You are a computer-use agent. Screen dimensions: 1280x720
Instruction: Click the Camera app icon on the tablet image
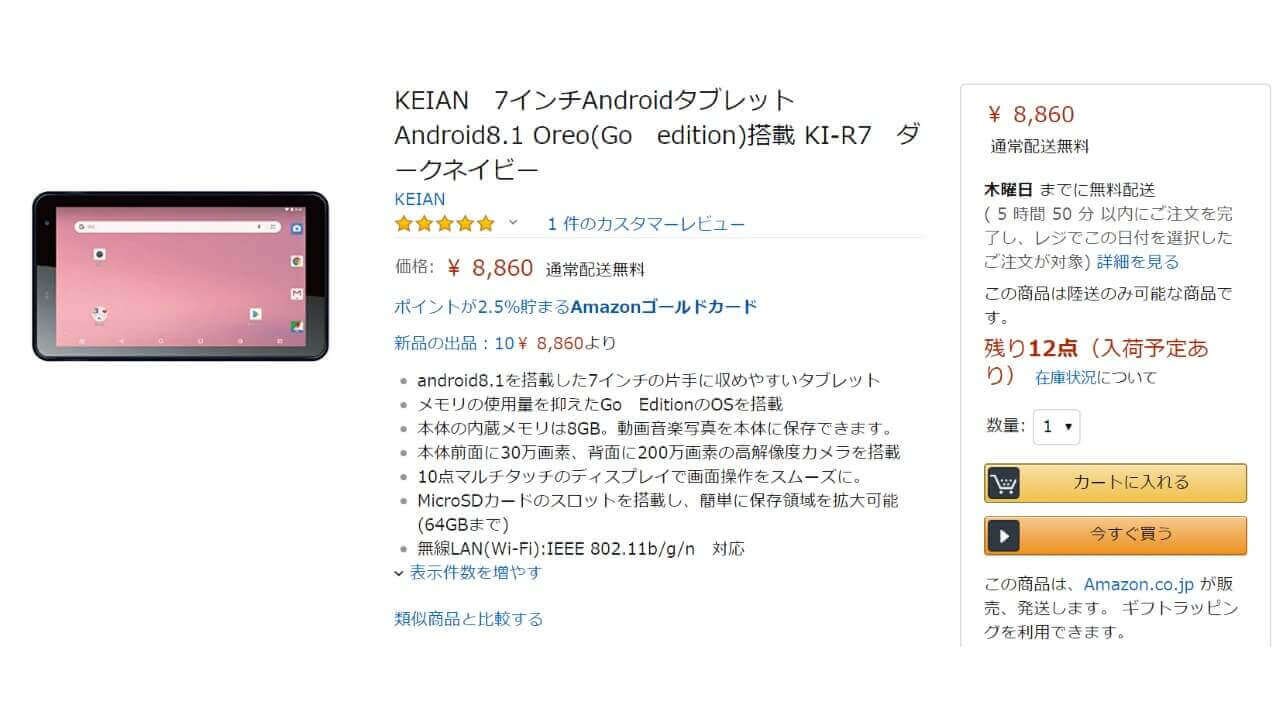coord(297,229)
